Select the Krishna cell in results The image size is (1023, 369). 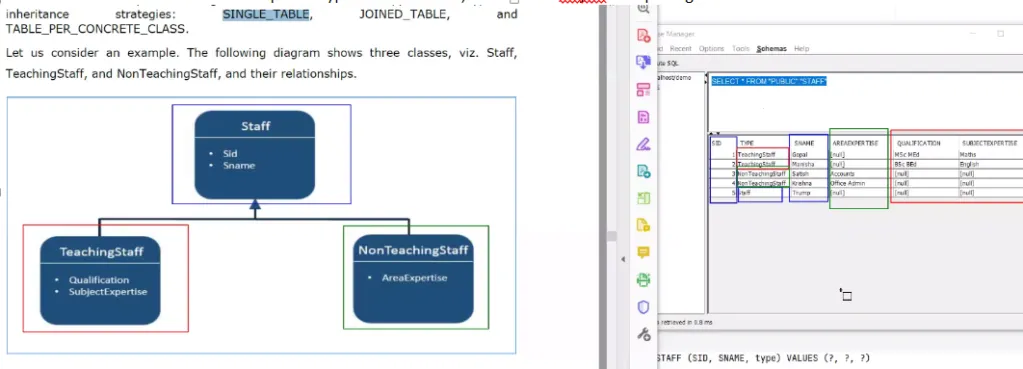point(801,183)
